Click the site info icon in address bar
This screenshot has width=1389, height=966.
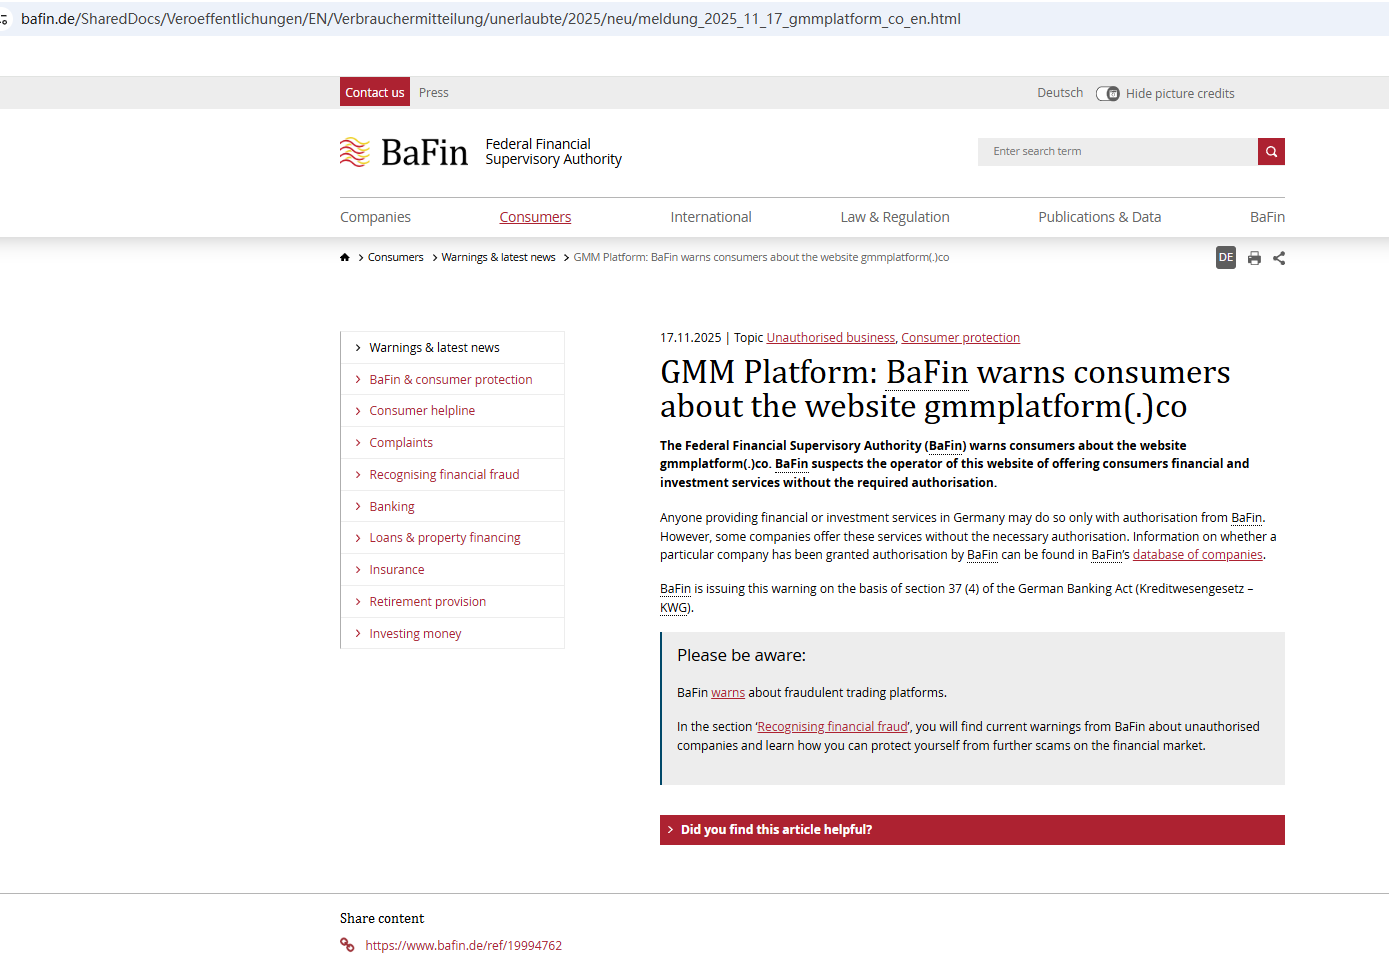[5, 19]
